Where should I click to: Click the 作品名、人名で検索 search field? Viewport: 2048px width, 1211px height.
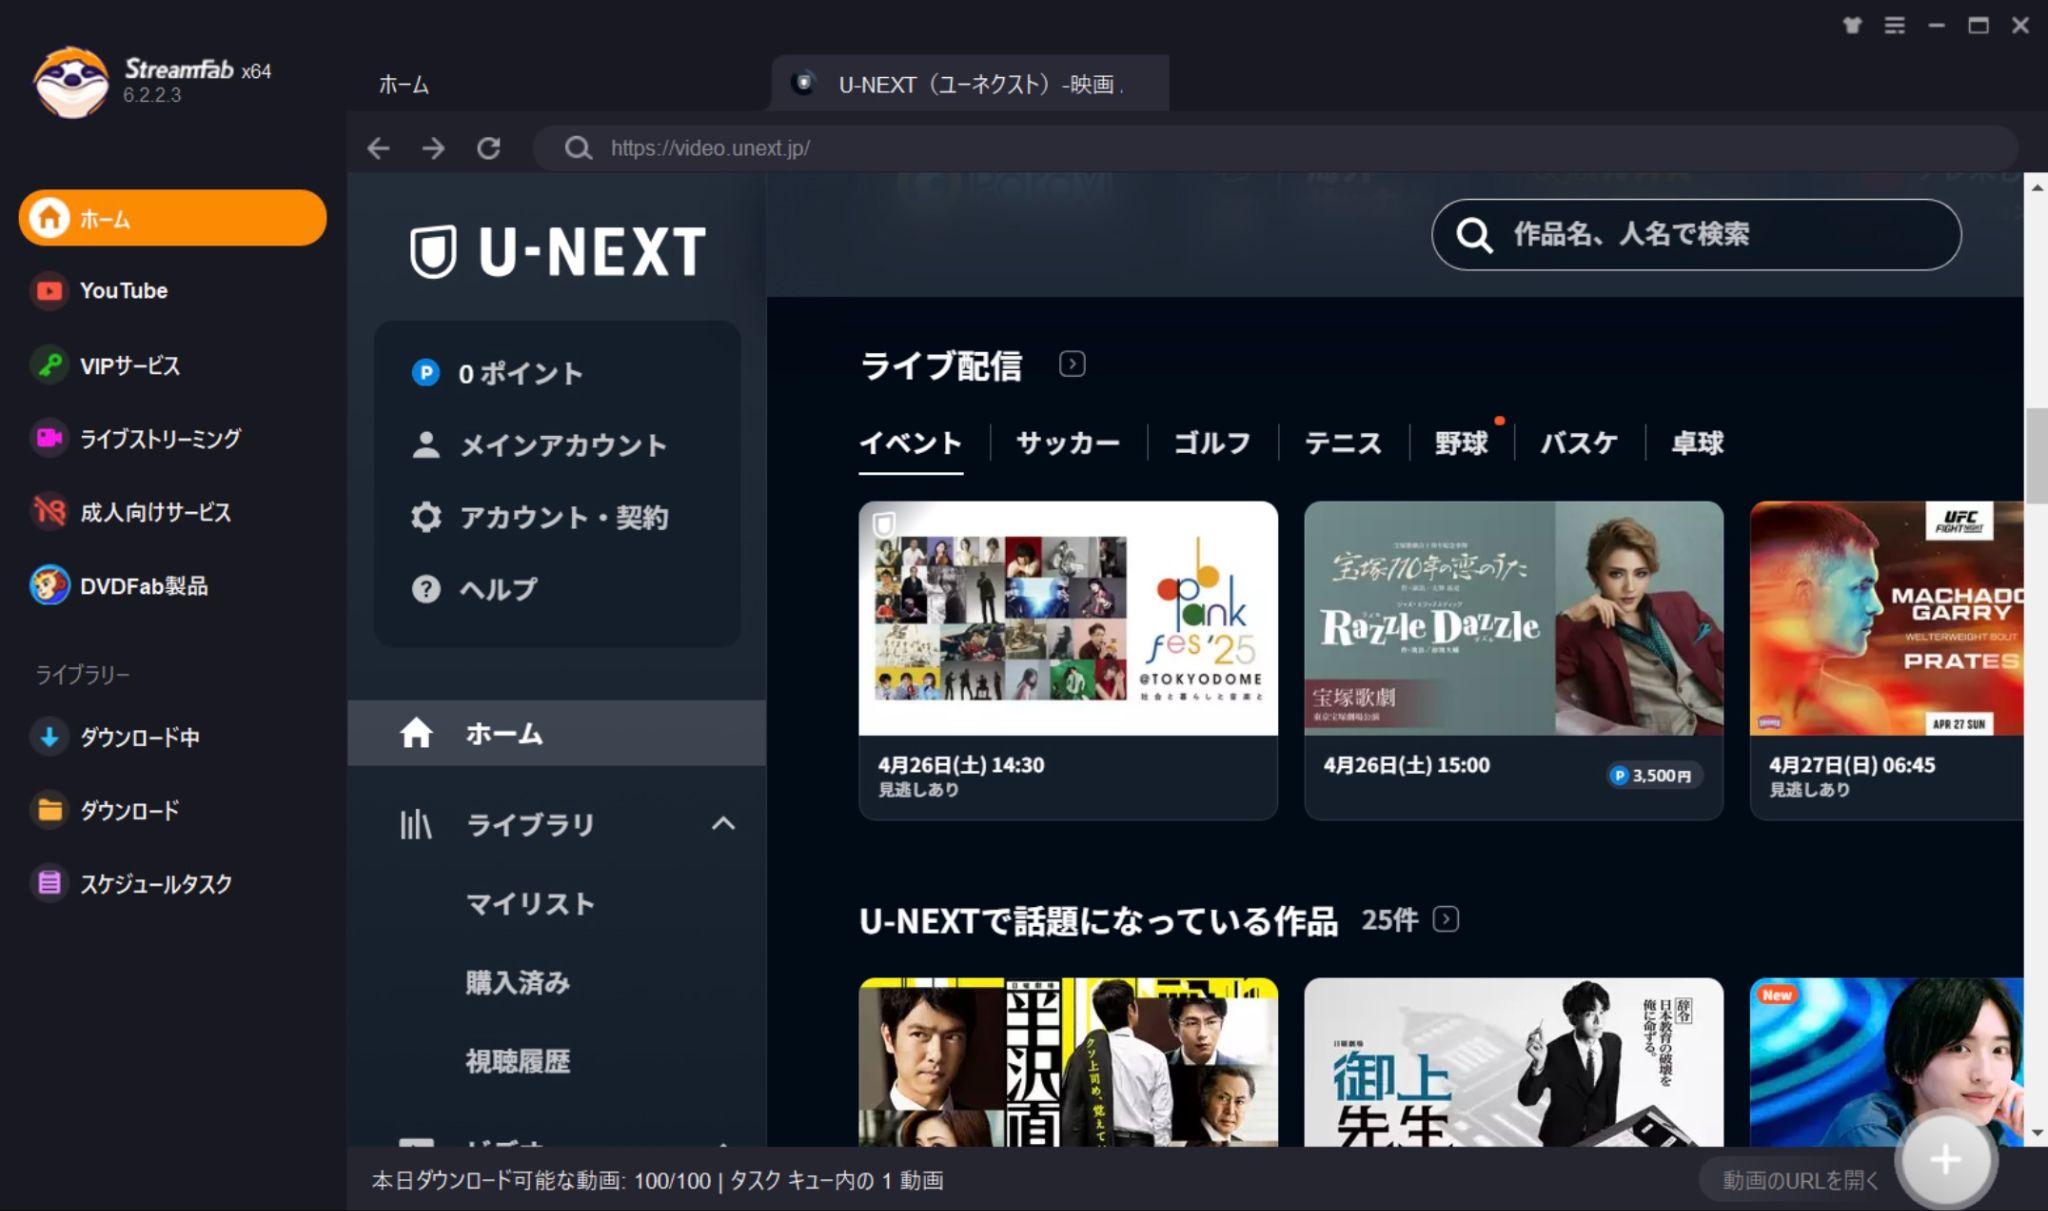pyautogui.click(x=1696, y=234)
